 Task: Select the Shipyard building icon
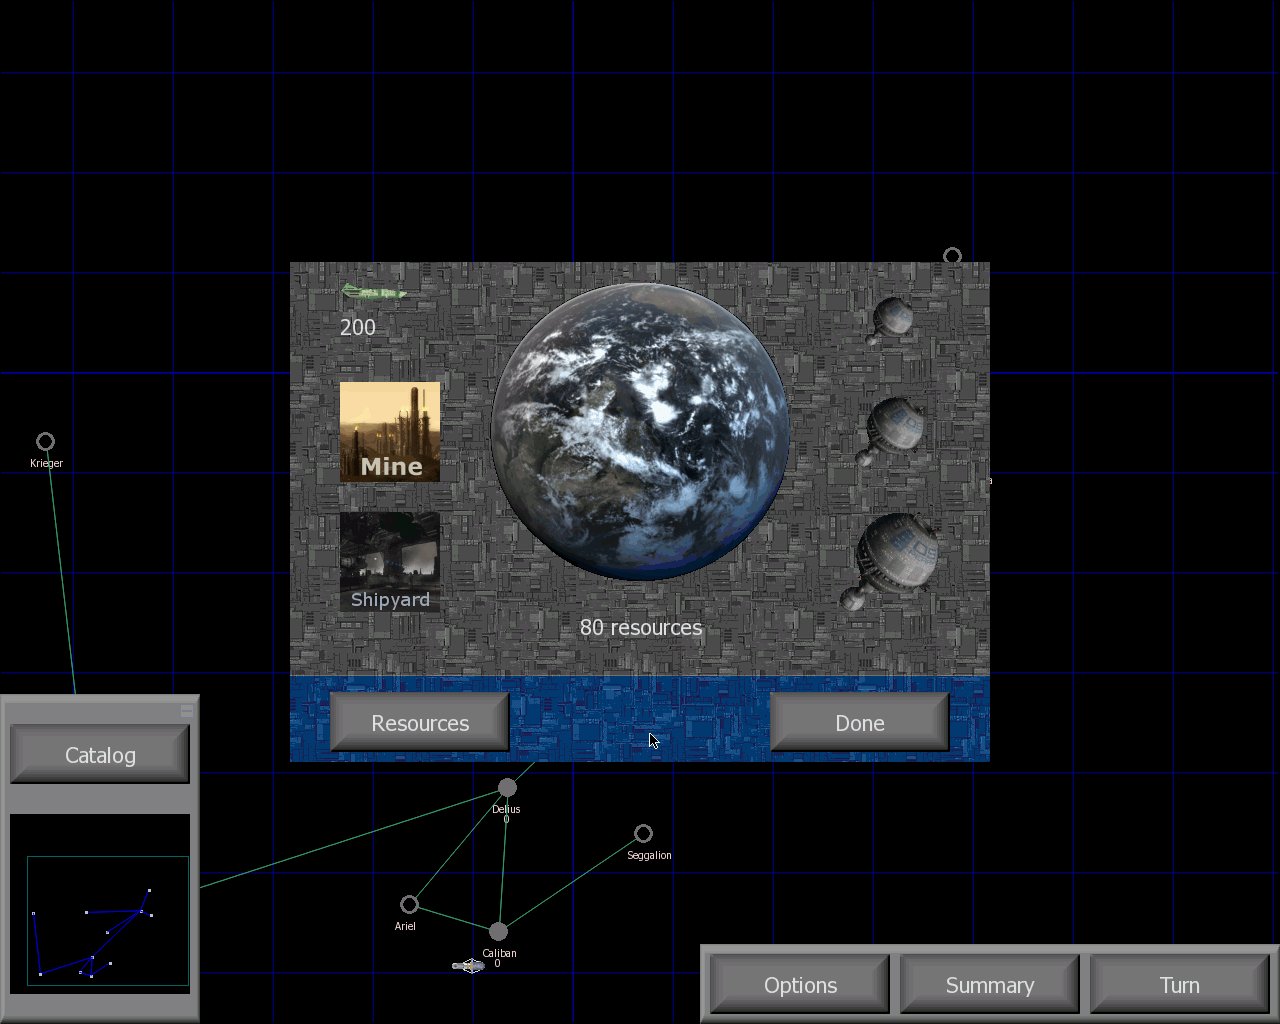[390, 562]
